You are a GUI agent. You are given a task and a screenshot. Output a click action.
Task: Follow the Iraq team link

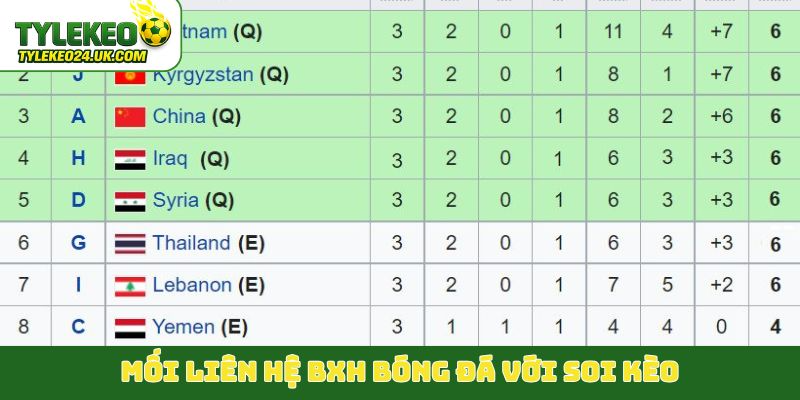point(170,158)
